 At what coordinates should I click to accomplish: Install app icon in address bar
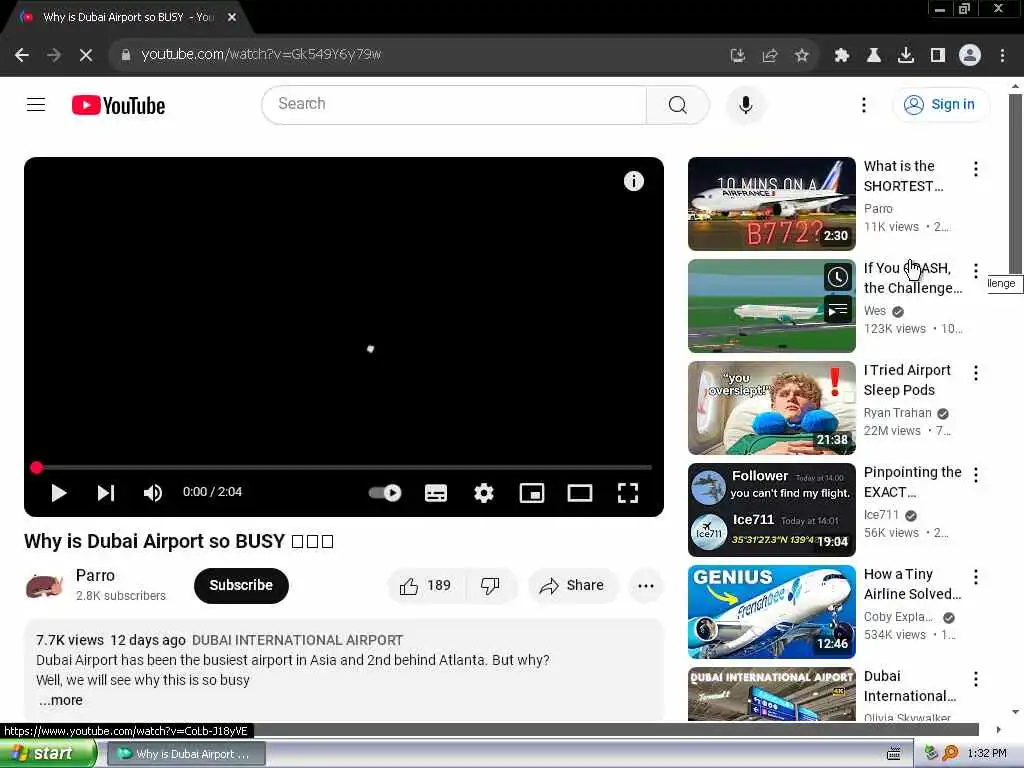pos(737,56)
